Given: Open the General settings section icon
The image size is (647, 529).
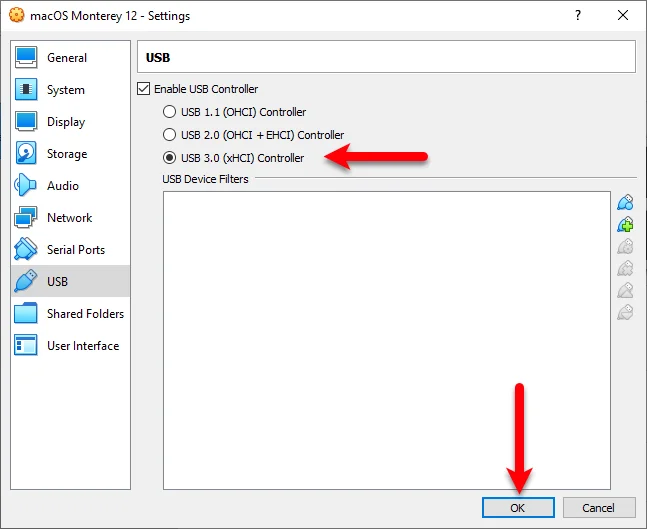Looking at the screenshot, I should point(26,57).
